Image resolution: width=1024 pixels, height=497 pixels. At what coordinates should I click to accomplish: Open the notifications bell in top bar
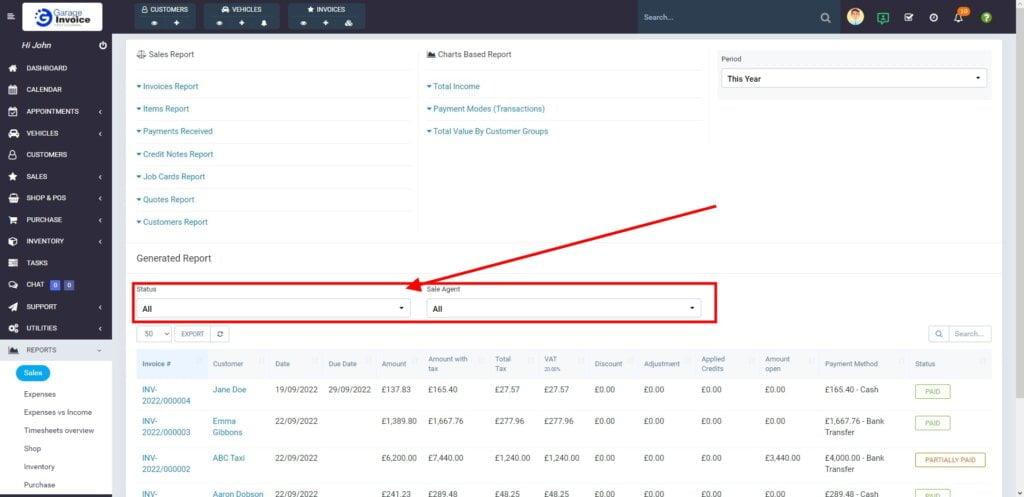(x=959, y=17)
